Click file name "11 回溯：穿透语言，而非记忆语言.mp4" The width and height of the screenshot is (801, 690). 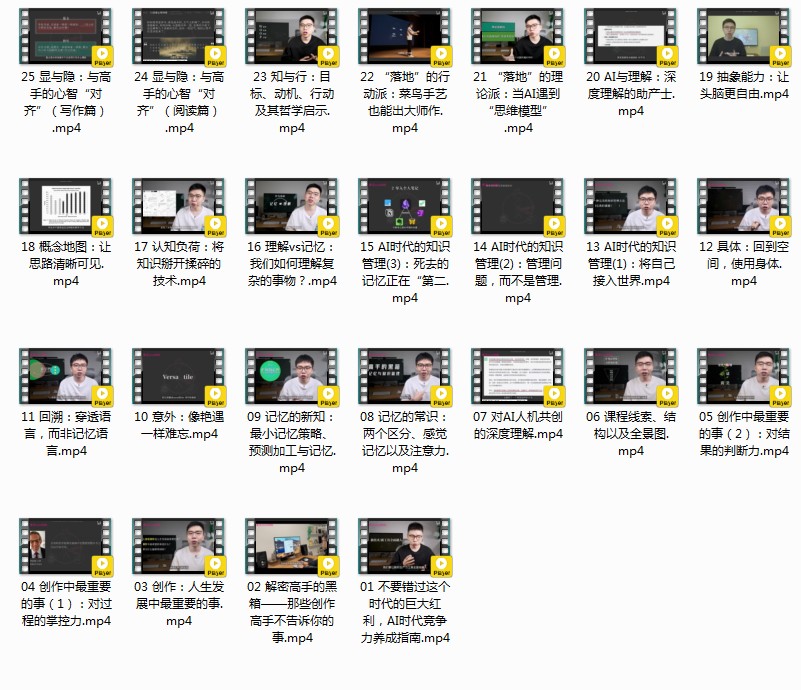click(x=66, y=434)
